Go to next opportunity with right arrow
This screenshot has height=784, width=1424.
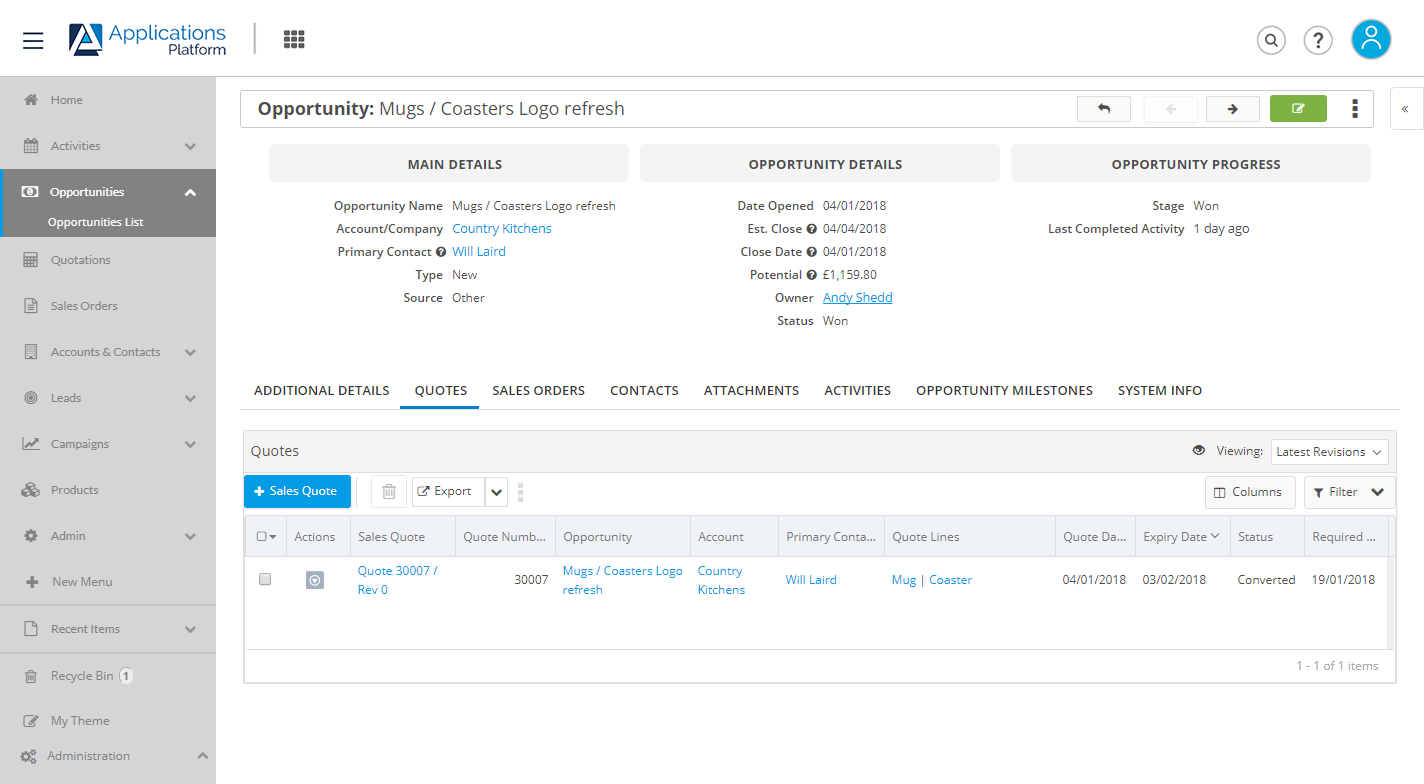[1232, 109]
